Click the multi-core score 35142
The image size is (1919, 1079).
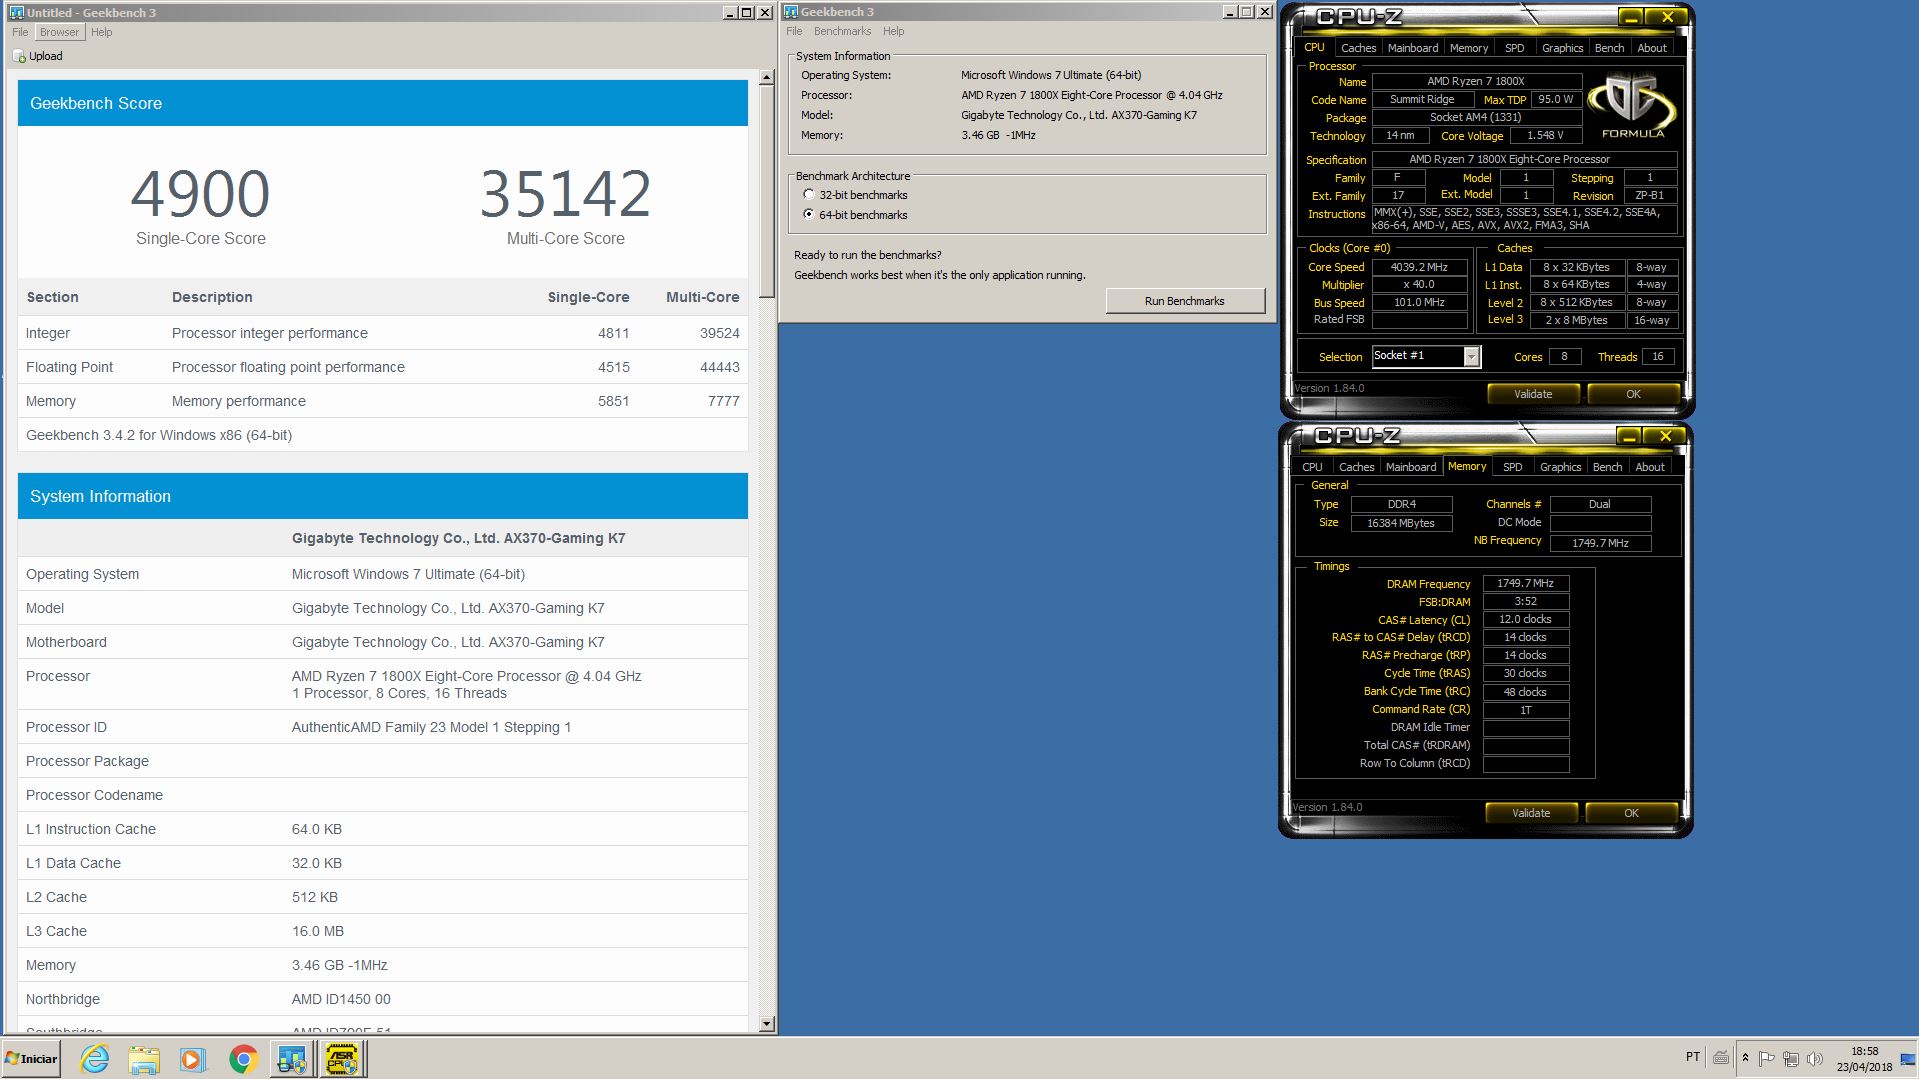pyautogui.click(x=565, y=193)
